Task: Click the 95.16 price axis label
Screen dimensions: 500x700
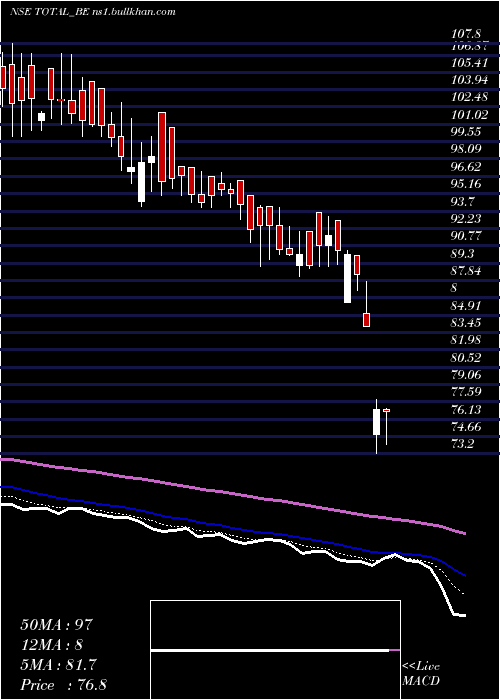Action: click(466, 184)
